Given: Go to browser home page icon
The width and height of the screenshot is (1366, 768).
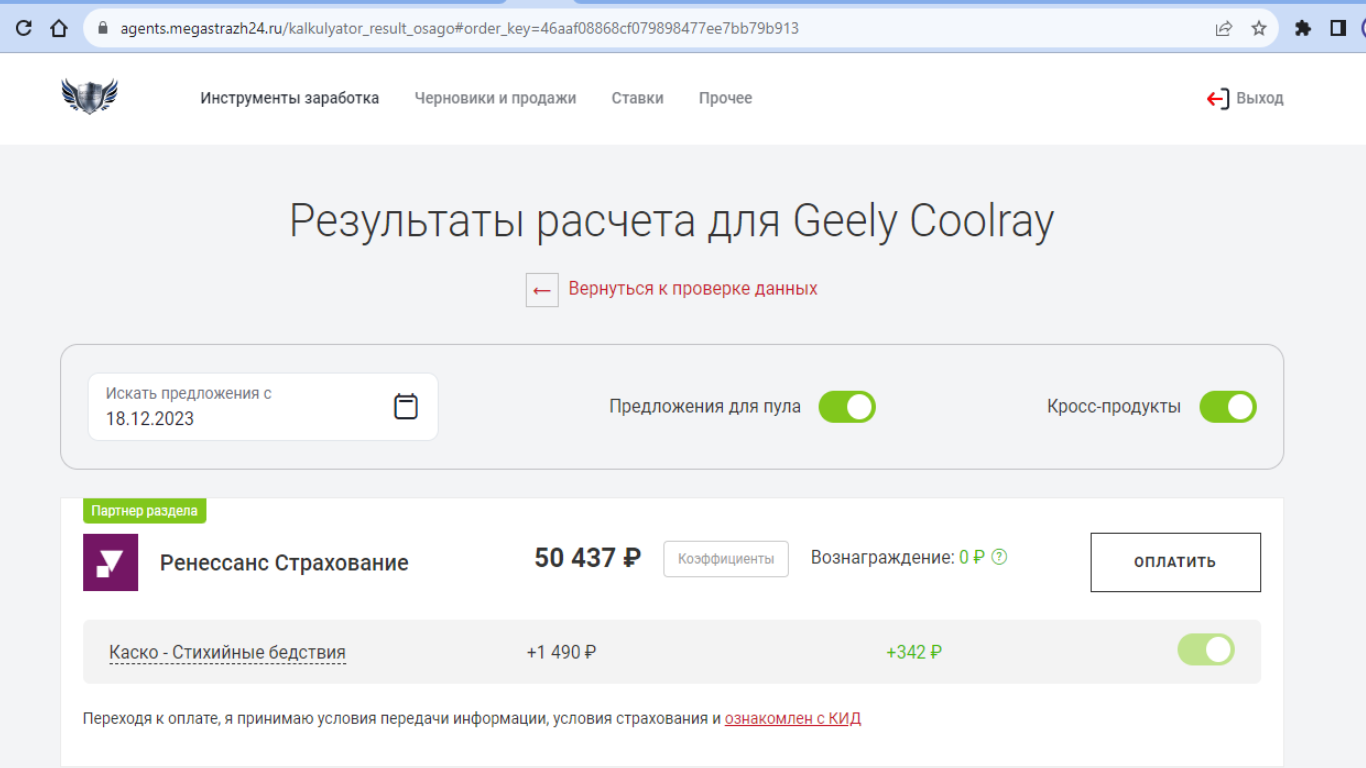Looking at the screenshot, I should [x=59, y=28].
